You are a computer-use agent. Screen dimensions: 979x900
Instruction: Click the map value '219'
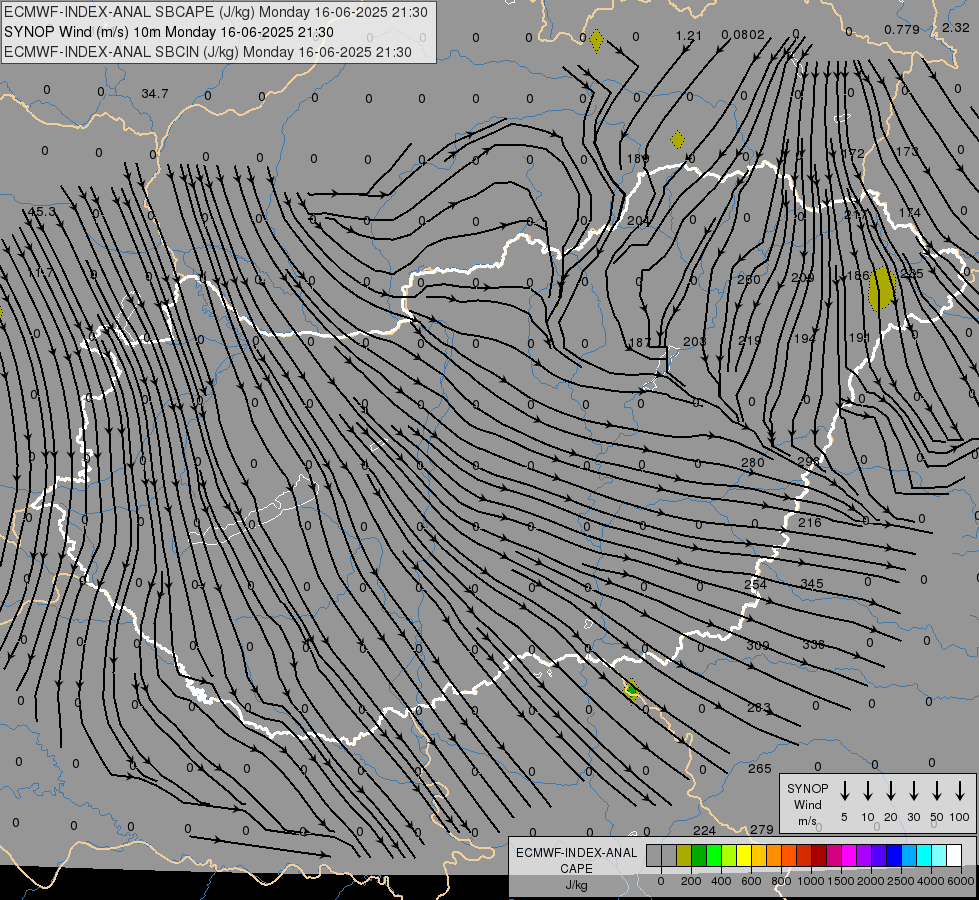point(750,340)
